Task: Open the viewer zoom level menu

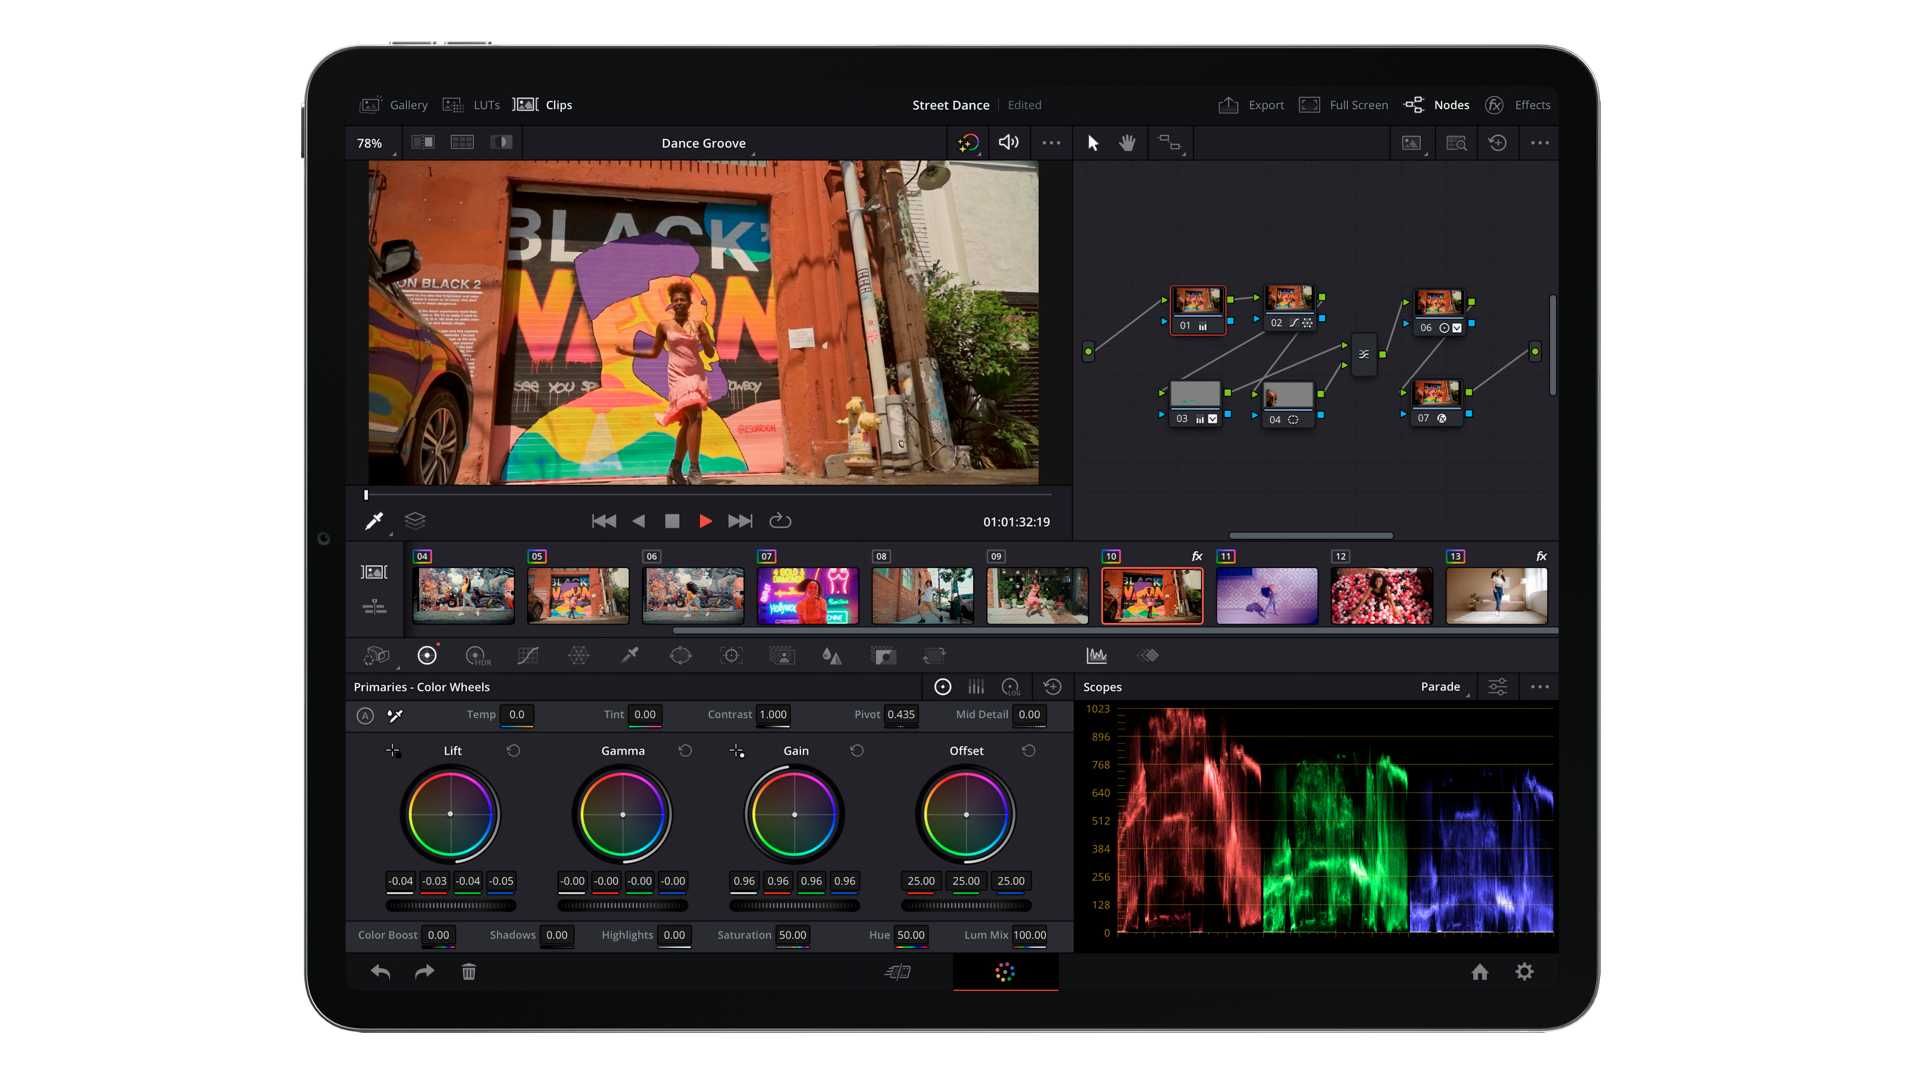Action: (x=370, y=142)
